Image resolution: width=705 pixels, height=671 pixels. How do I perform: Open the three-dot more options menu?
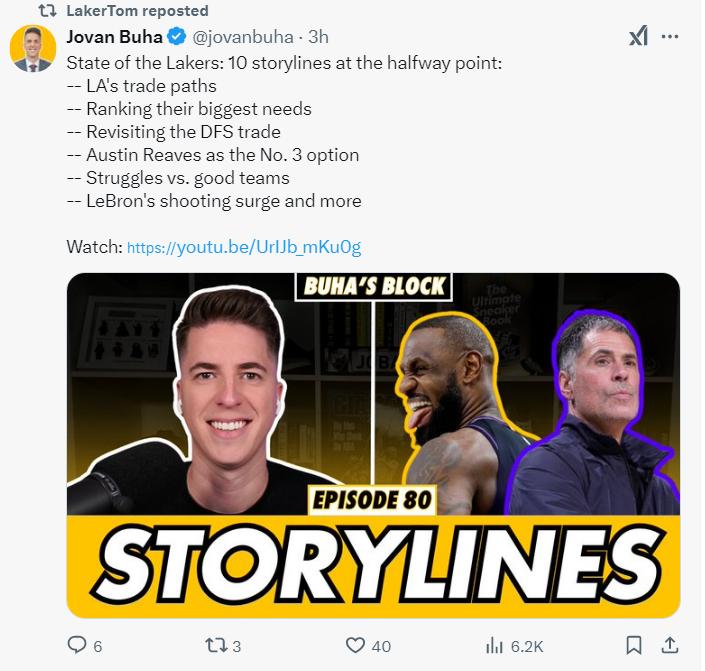click(x=670, y=36)
